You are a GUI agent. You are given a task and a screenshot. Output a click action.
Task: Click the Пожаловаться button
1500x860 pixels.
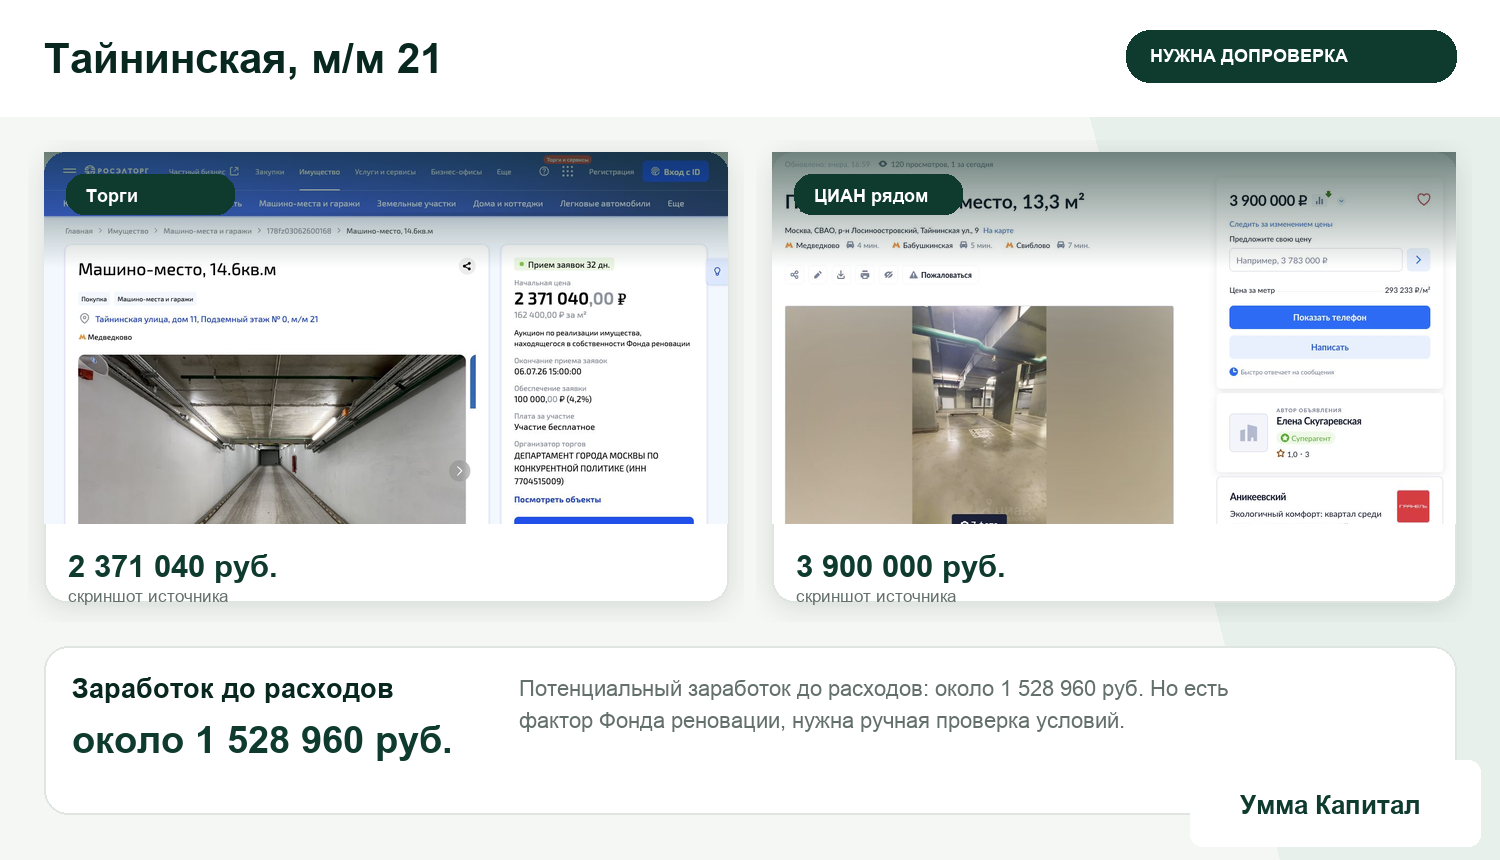[x=940, y=275]
